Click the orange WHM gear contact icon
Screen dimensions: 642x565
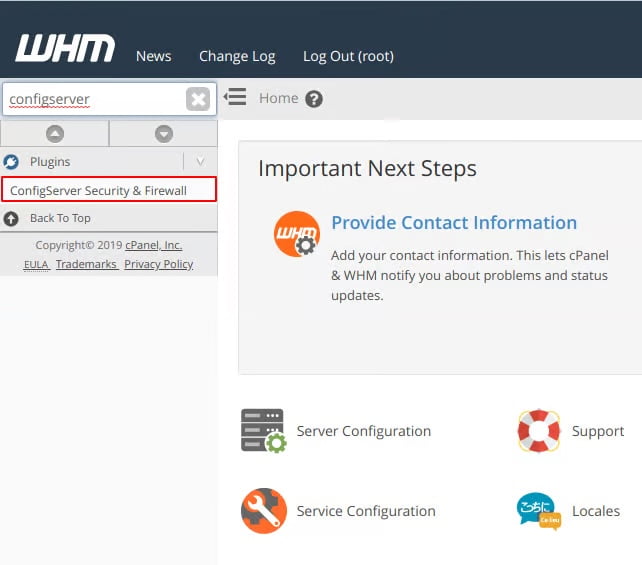297,234
